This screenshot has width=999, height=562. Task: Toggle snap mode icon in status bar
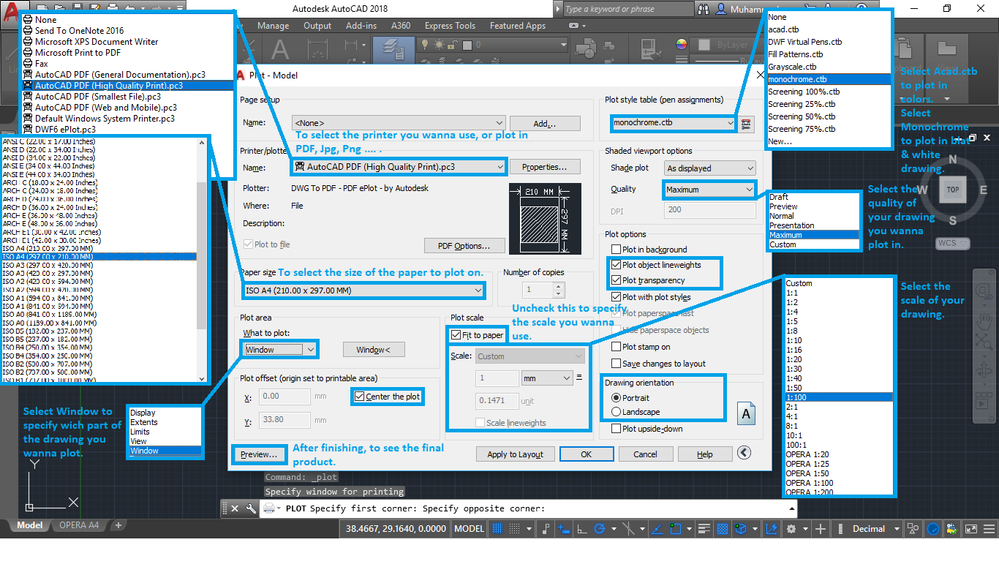pos(514,529)
